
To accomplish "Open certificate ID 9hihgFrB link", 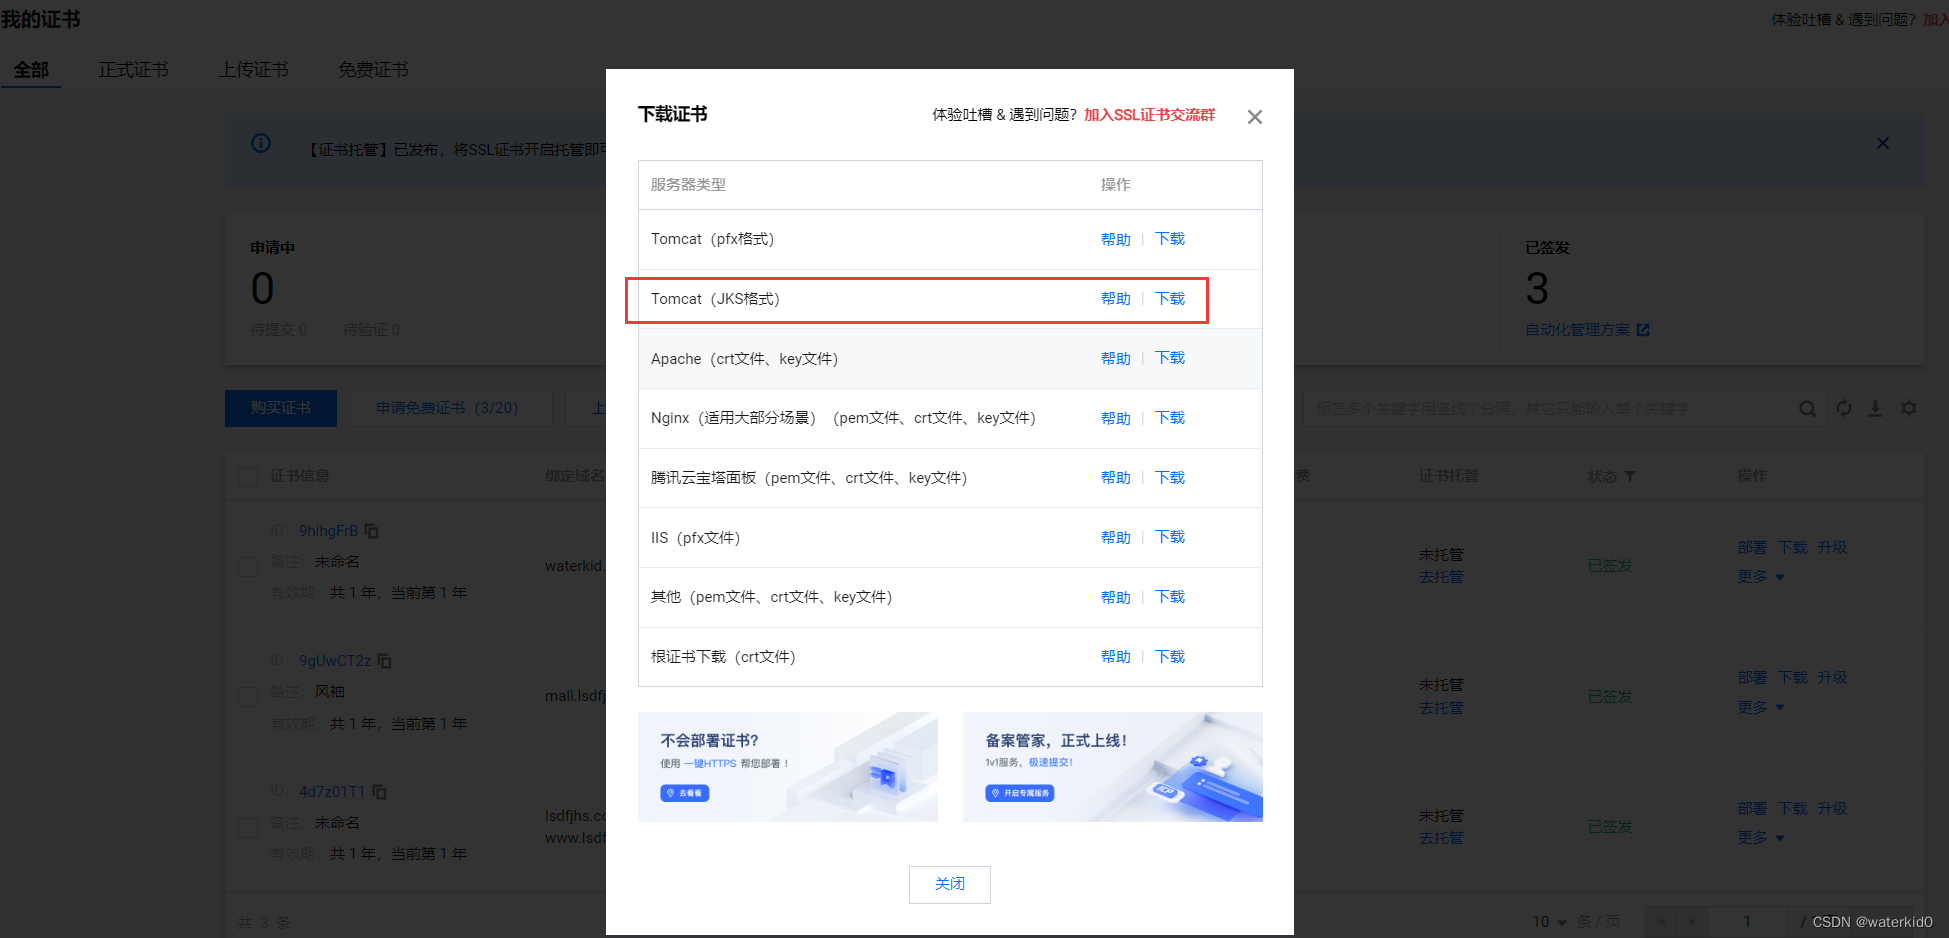I will tap(328, 531).
